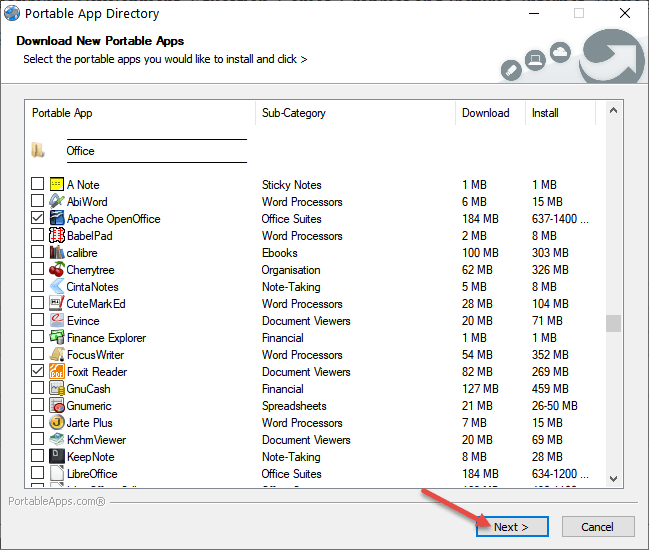
Task: Click the A Note sticky note icon
Action: (x=57, y=184)
